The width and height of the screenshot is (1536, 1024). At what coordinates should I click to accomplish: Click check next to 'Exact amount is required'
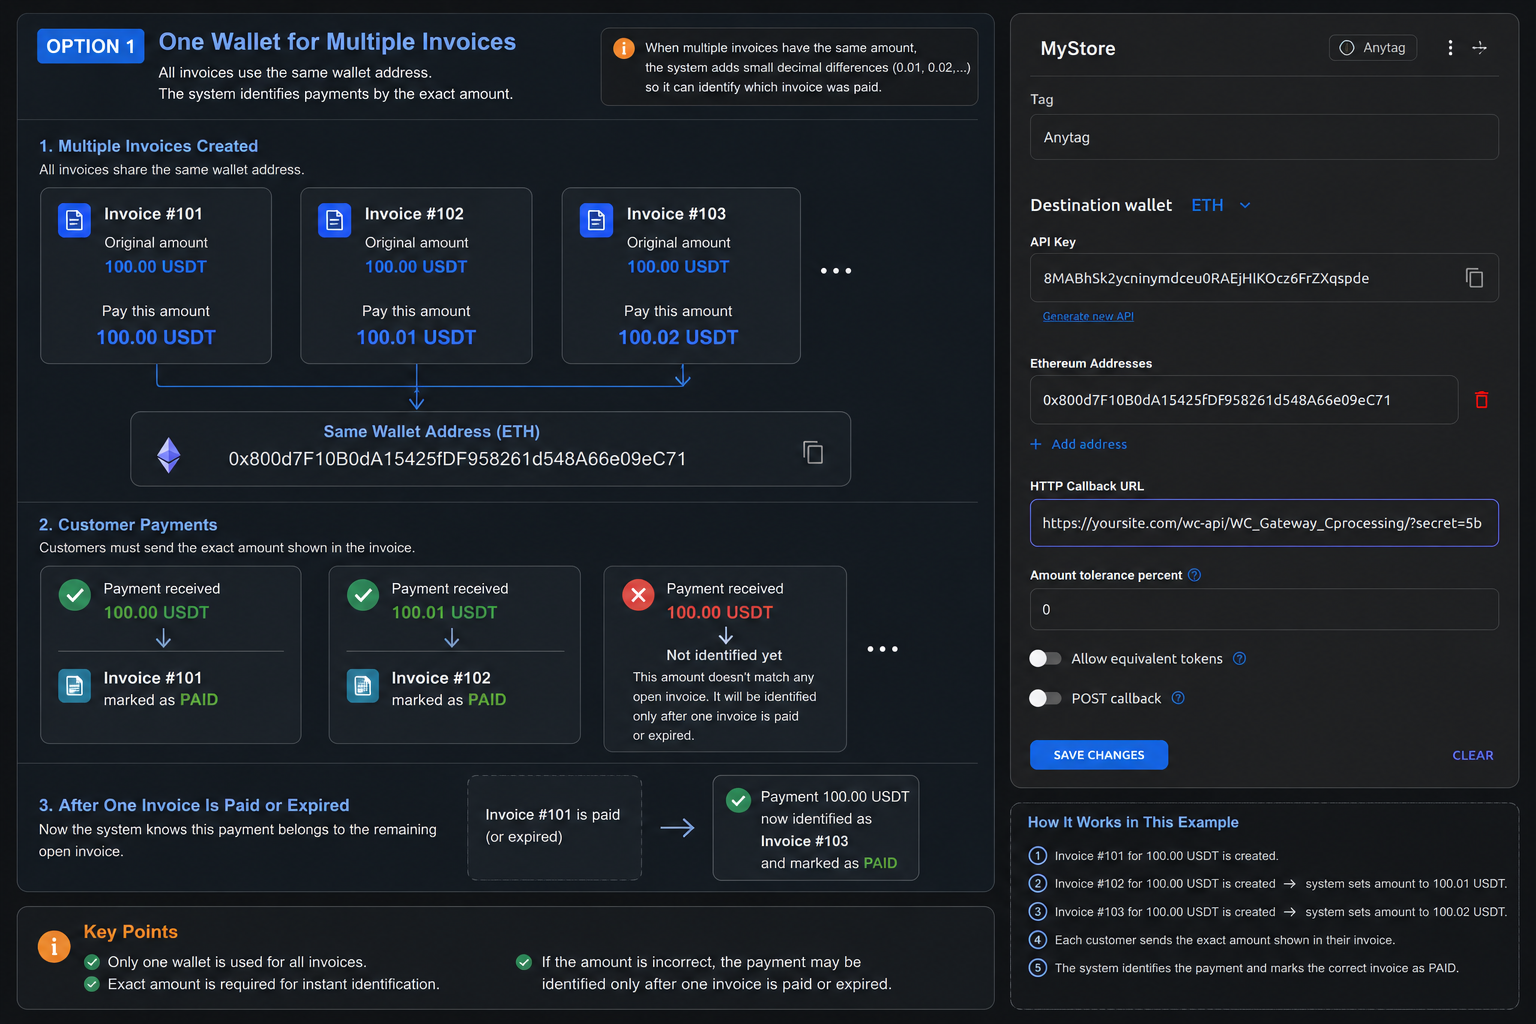(x=92, y=984)
